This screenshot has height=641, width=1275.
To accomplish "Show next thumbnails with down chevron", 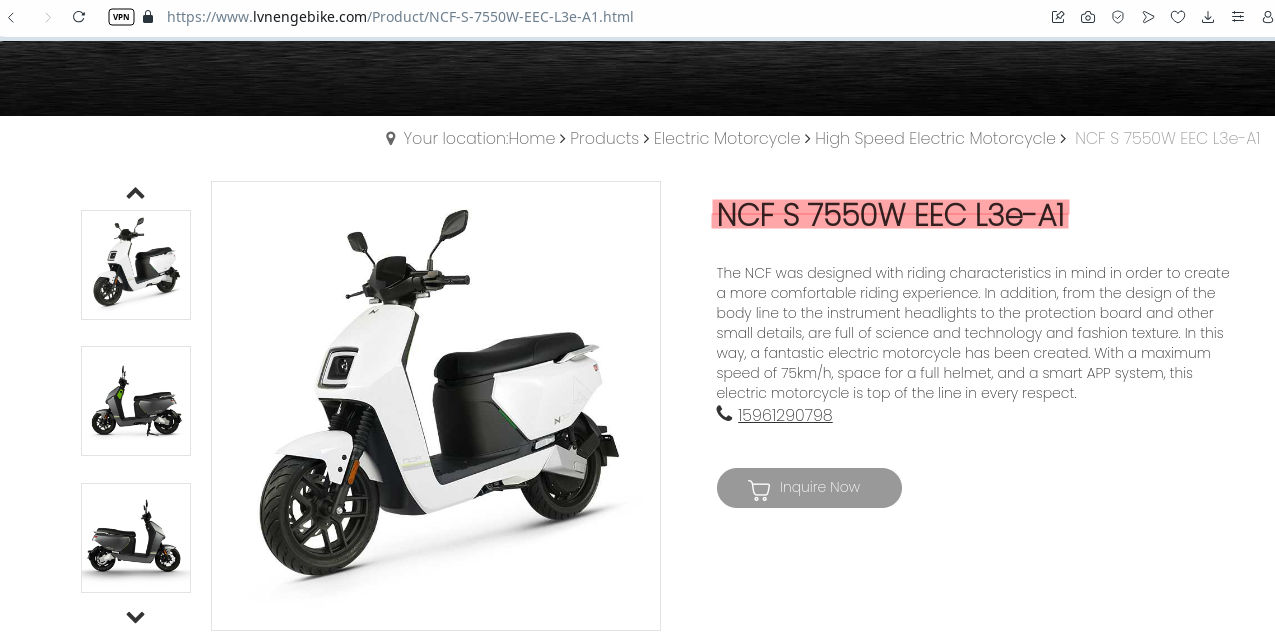I will pos(136,617).
